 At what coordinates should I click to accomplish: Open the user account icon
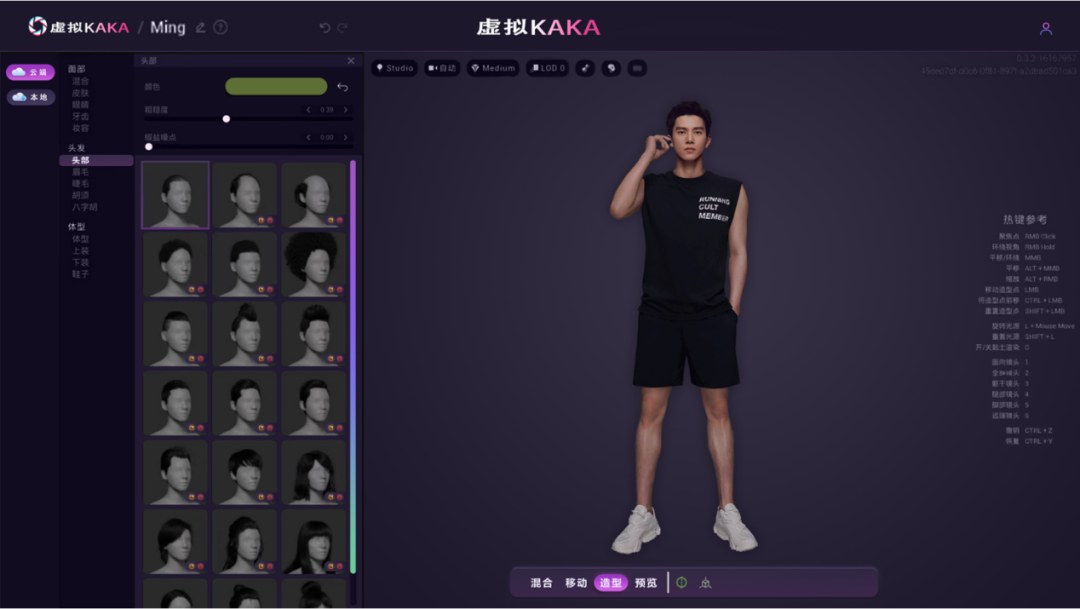tap(1046, 28)
